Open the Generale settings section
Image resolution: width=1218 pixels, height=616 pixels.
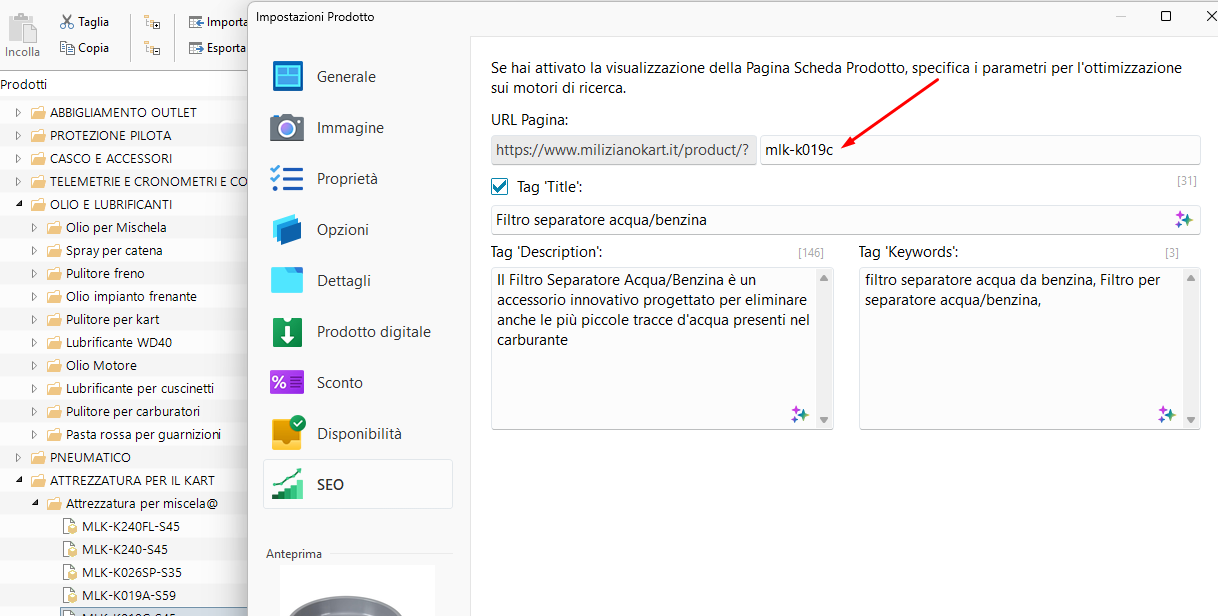point(345,77)
